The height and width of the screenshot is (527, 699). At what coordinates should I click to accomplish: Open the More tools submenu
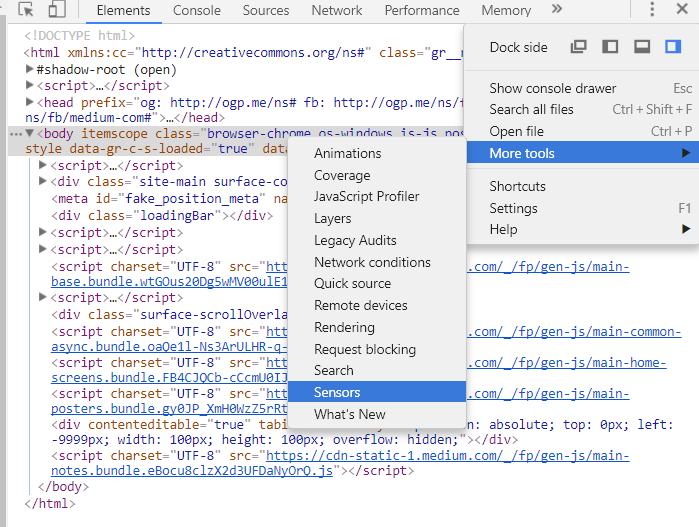tap(583, 153)
